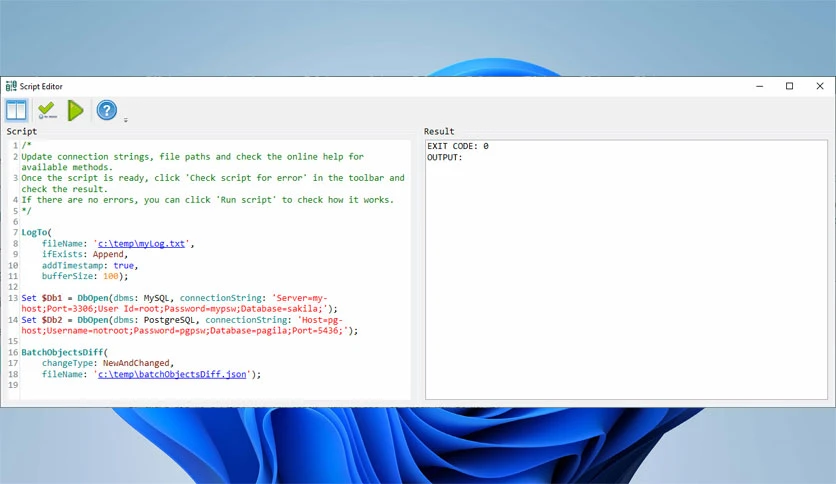The height and width of the screenshot is (484, 836).
Task: Open the c:\temp\myLog.txt link
Action: (x=141, y=244)
